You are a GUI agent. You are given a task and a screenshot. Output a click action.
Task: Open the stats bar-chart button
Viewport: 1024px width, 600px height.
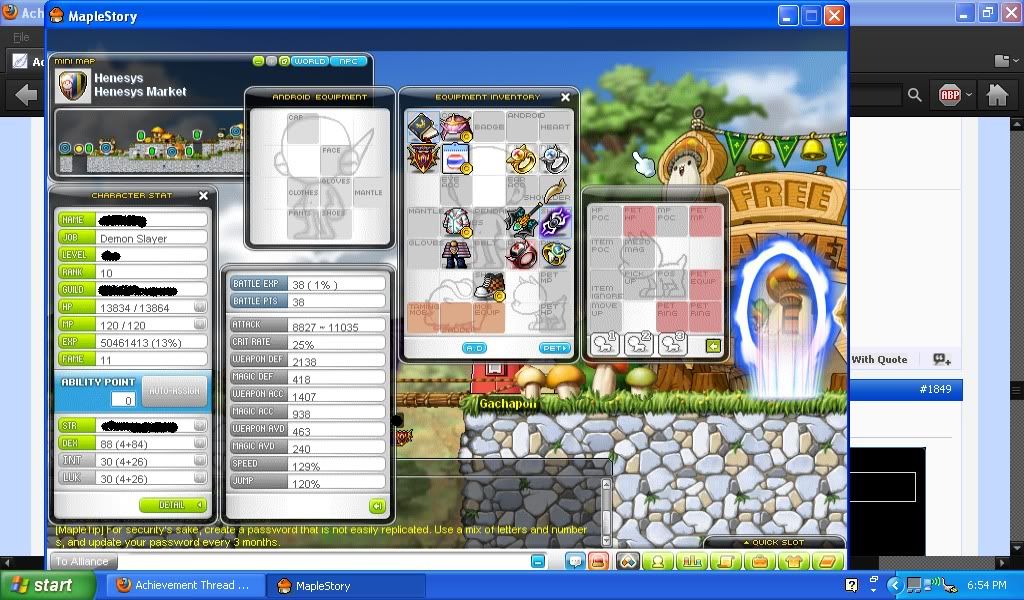pos(692,561)
